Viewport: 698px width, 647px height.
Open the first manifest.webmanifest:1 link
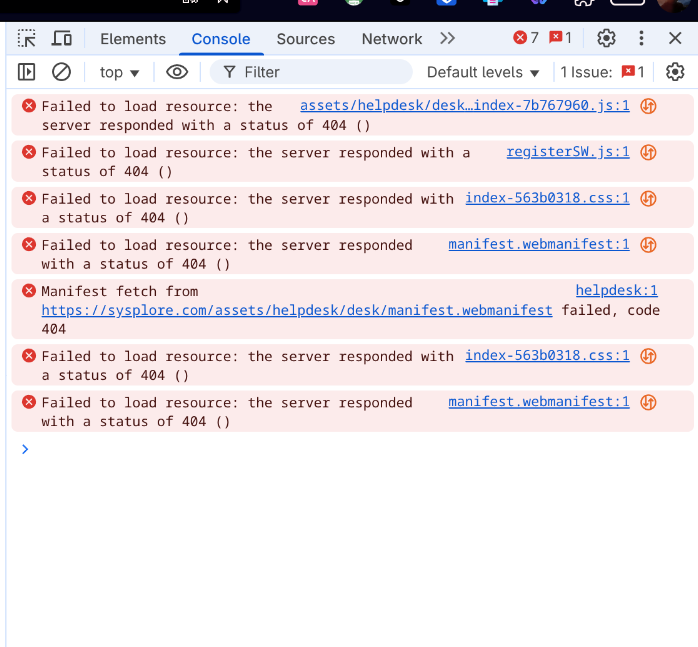[x=539, y=244]
